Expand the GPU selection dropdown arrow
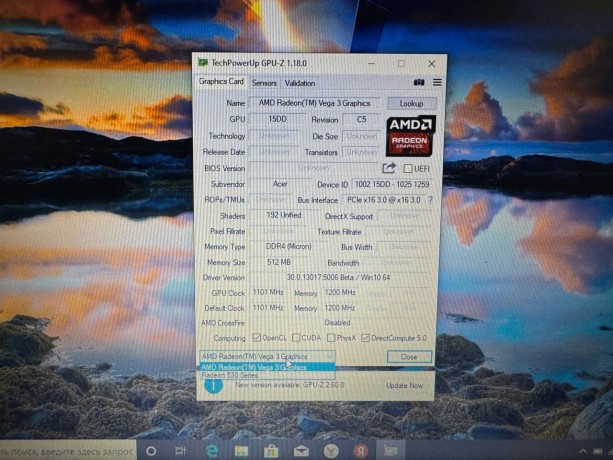Image resolution: width=613 pixels, height=460 pixels. [330, 356]
